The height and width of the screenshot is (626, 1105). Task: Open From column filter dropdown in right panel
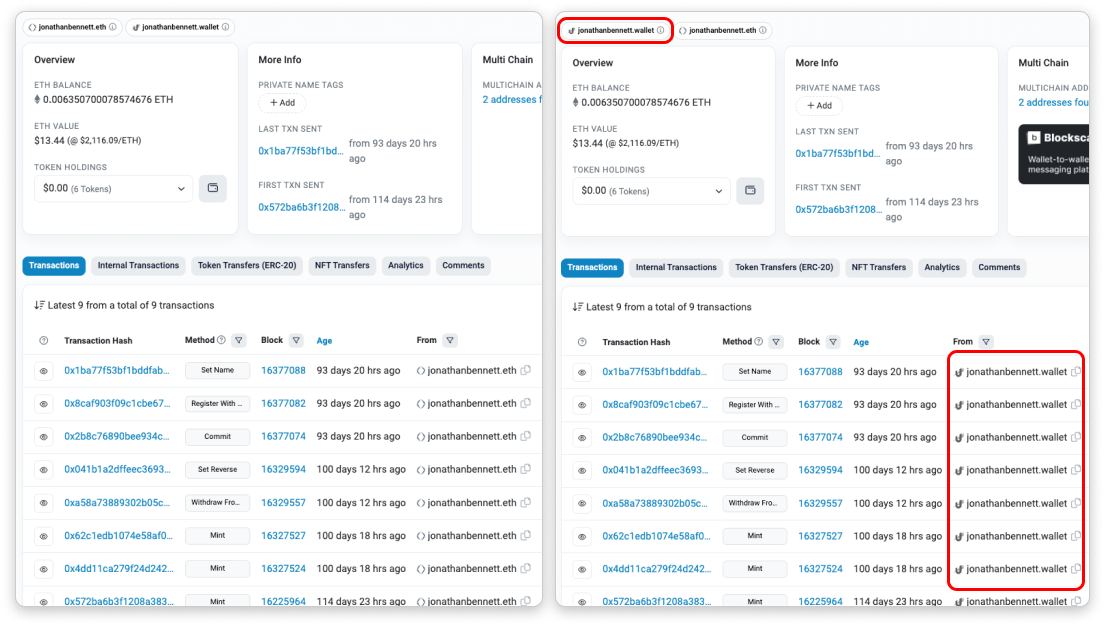click(987, 342)
